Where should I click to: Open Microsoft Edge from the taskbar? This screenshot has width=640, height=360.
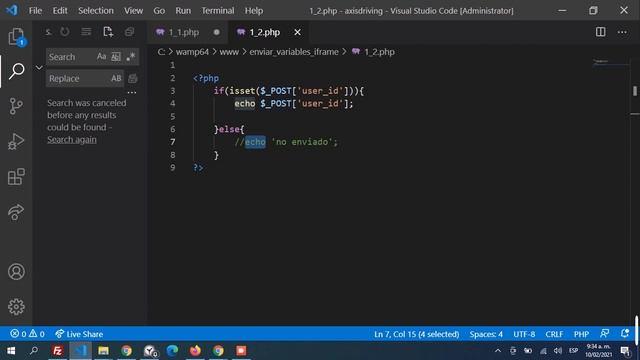coord(172,351)
